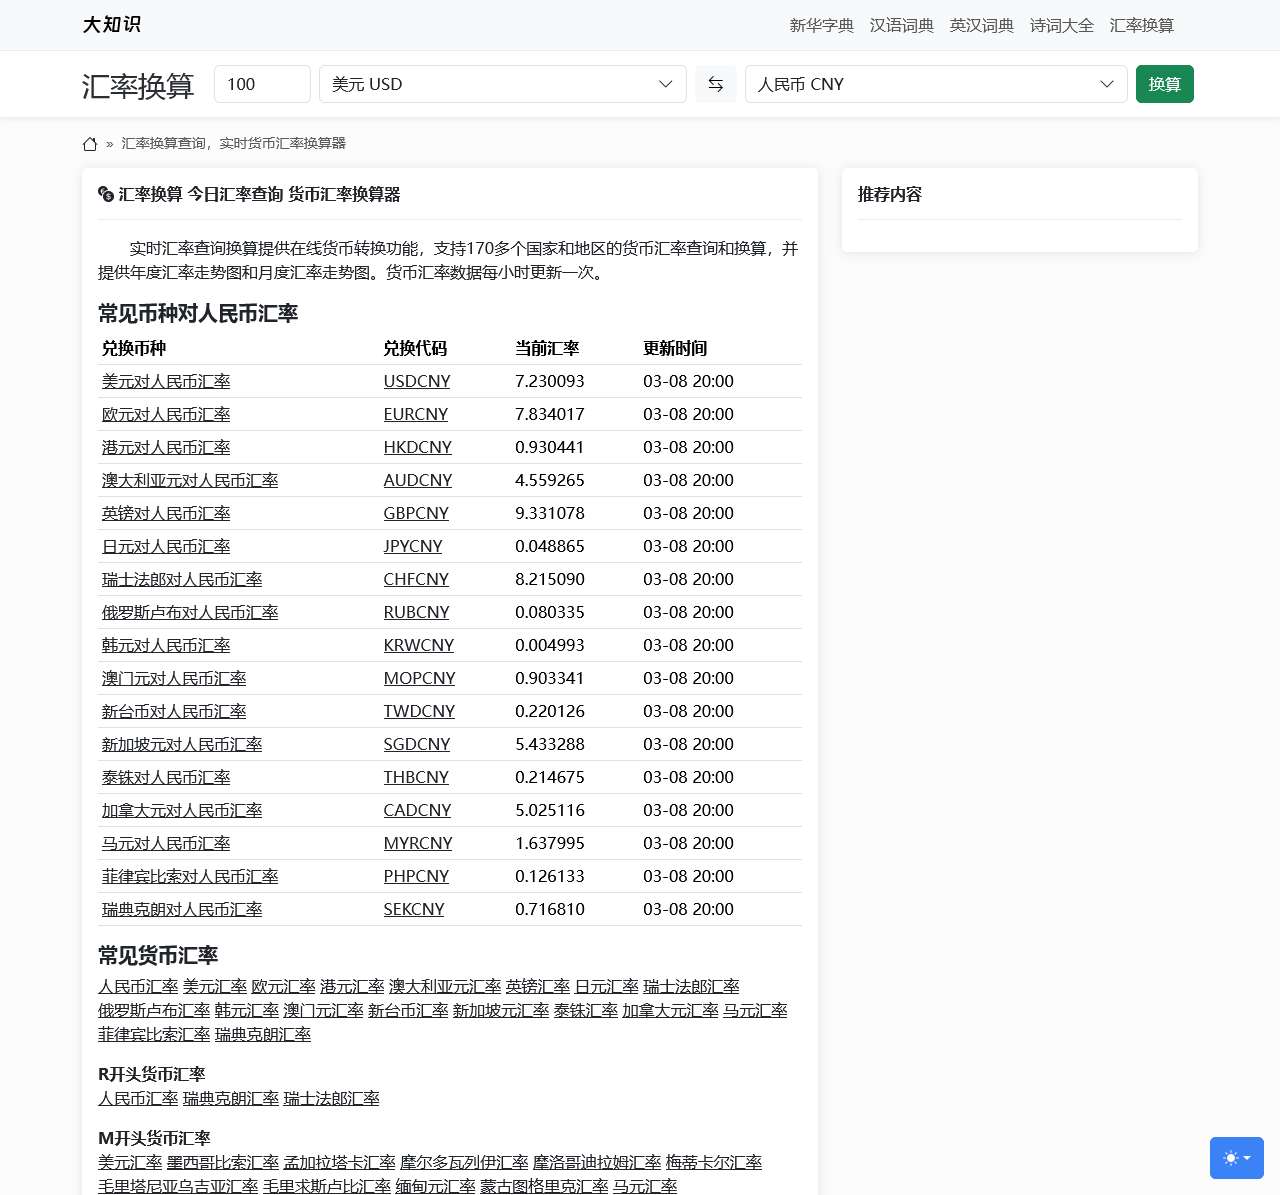This screenshot has width=1280, height=1195.
Task: Open 诗词大全 in the navigation bar
Action: (1062, 26)
